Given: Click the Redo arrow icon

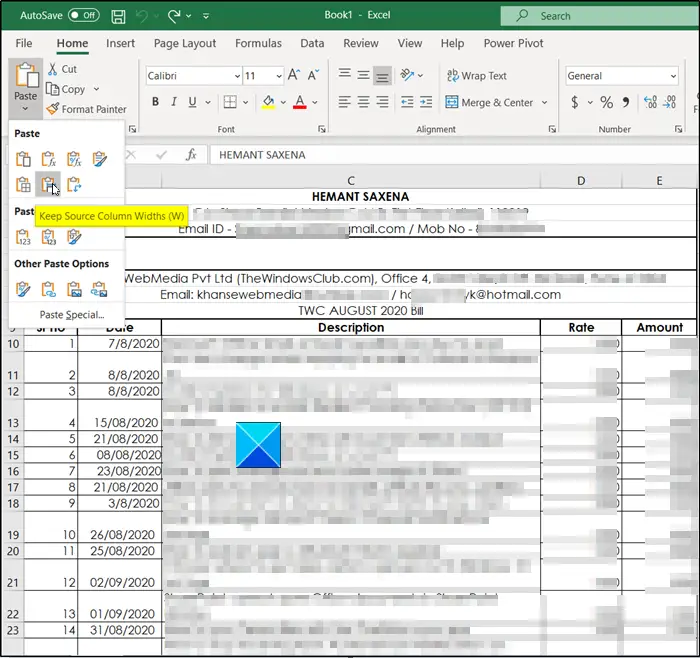Looking at the screenshot, I should coord(174,16).
